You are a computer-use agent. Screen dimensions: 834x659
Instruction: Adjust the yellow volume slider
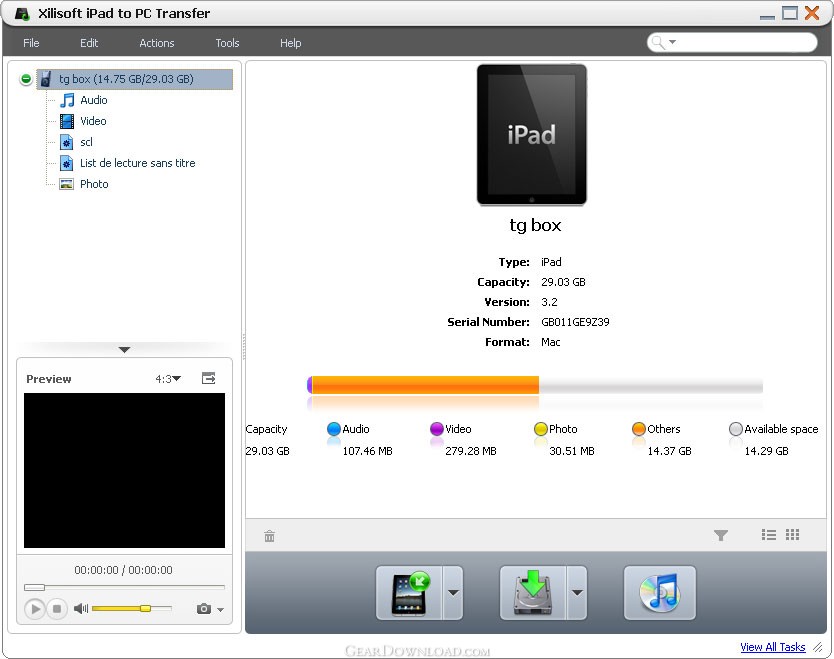(x=131, y=608)
